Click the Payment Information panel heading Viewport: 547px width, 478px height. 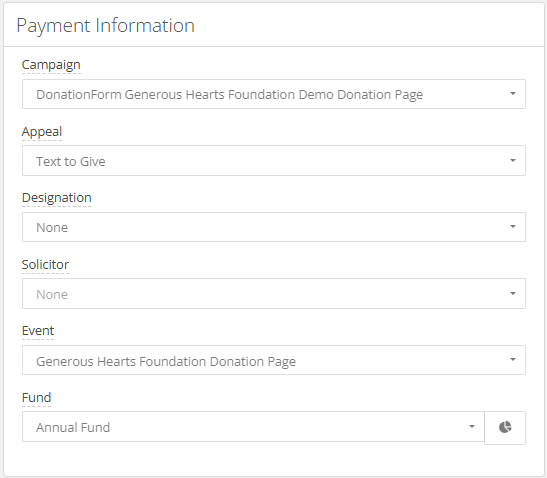105,26
